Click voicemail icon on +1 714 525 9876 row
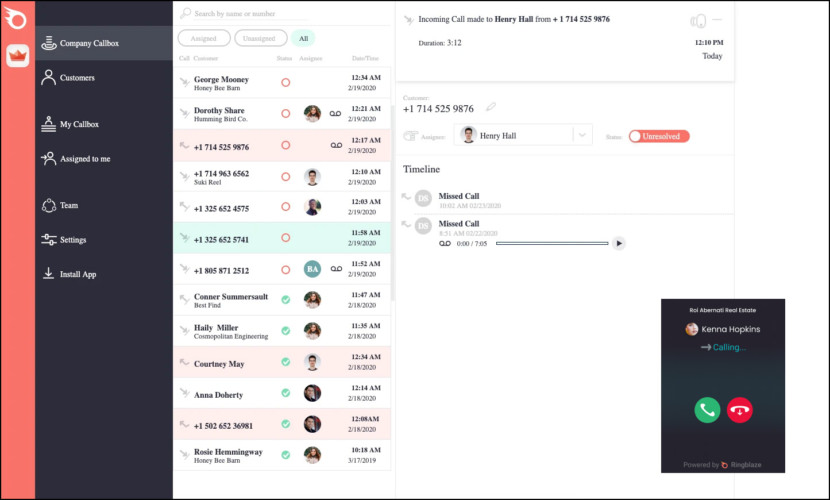The image size is (830, 500). coord(336,145)
